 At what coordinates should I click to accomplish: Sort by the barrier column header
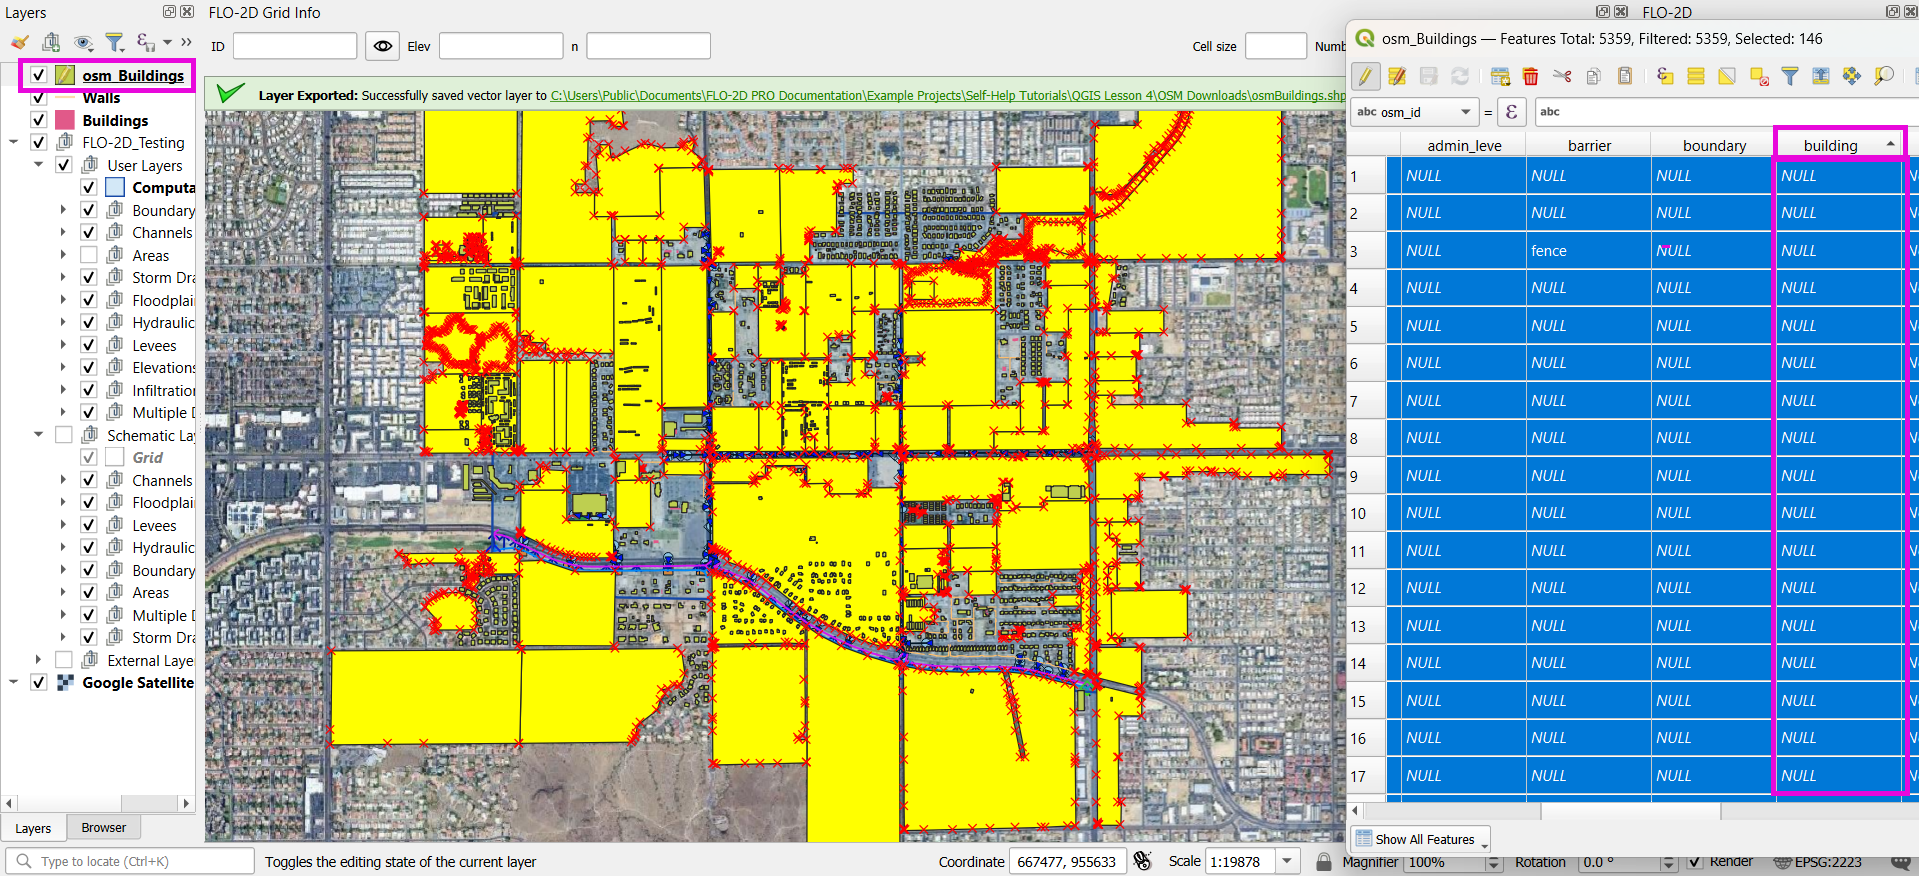[1588, 146]
